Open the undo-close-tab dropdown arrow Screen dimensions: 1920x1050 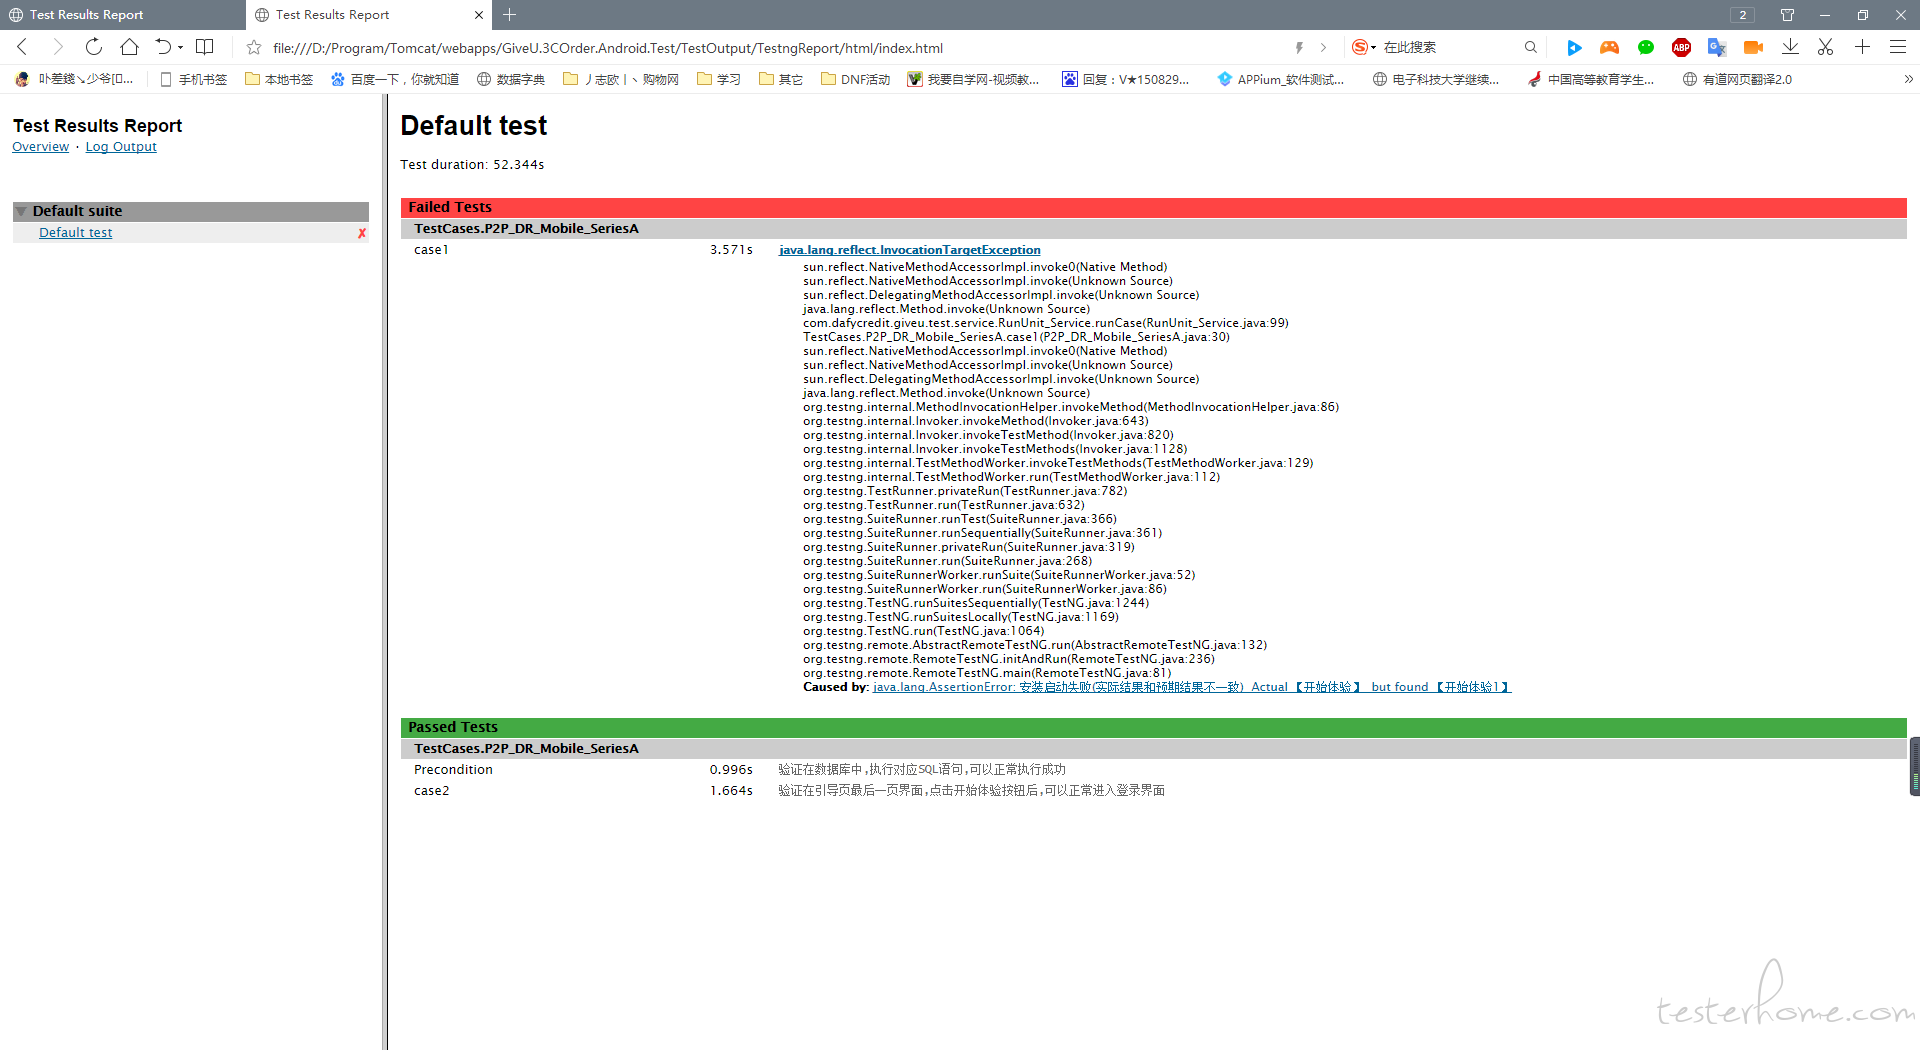tap(181, 47)
